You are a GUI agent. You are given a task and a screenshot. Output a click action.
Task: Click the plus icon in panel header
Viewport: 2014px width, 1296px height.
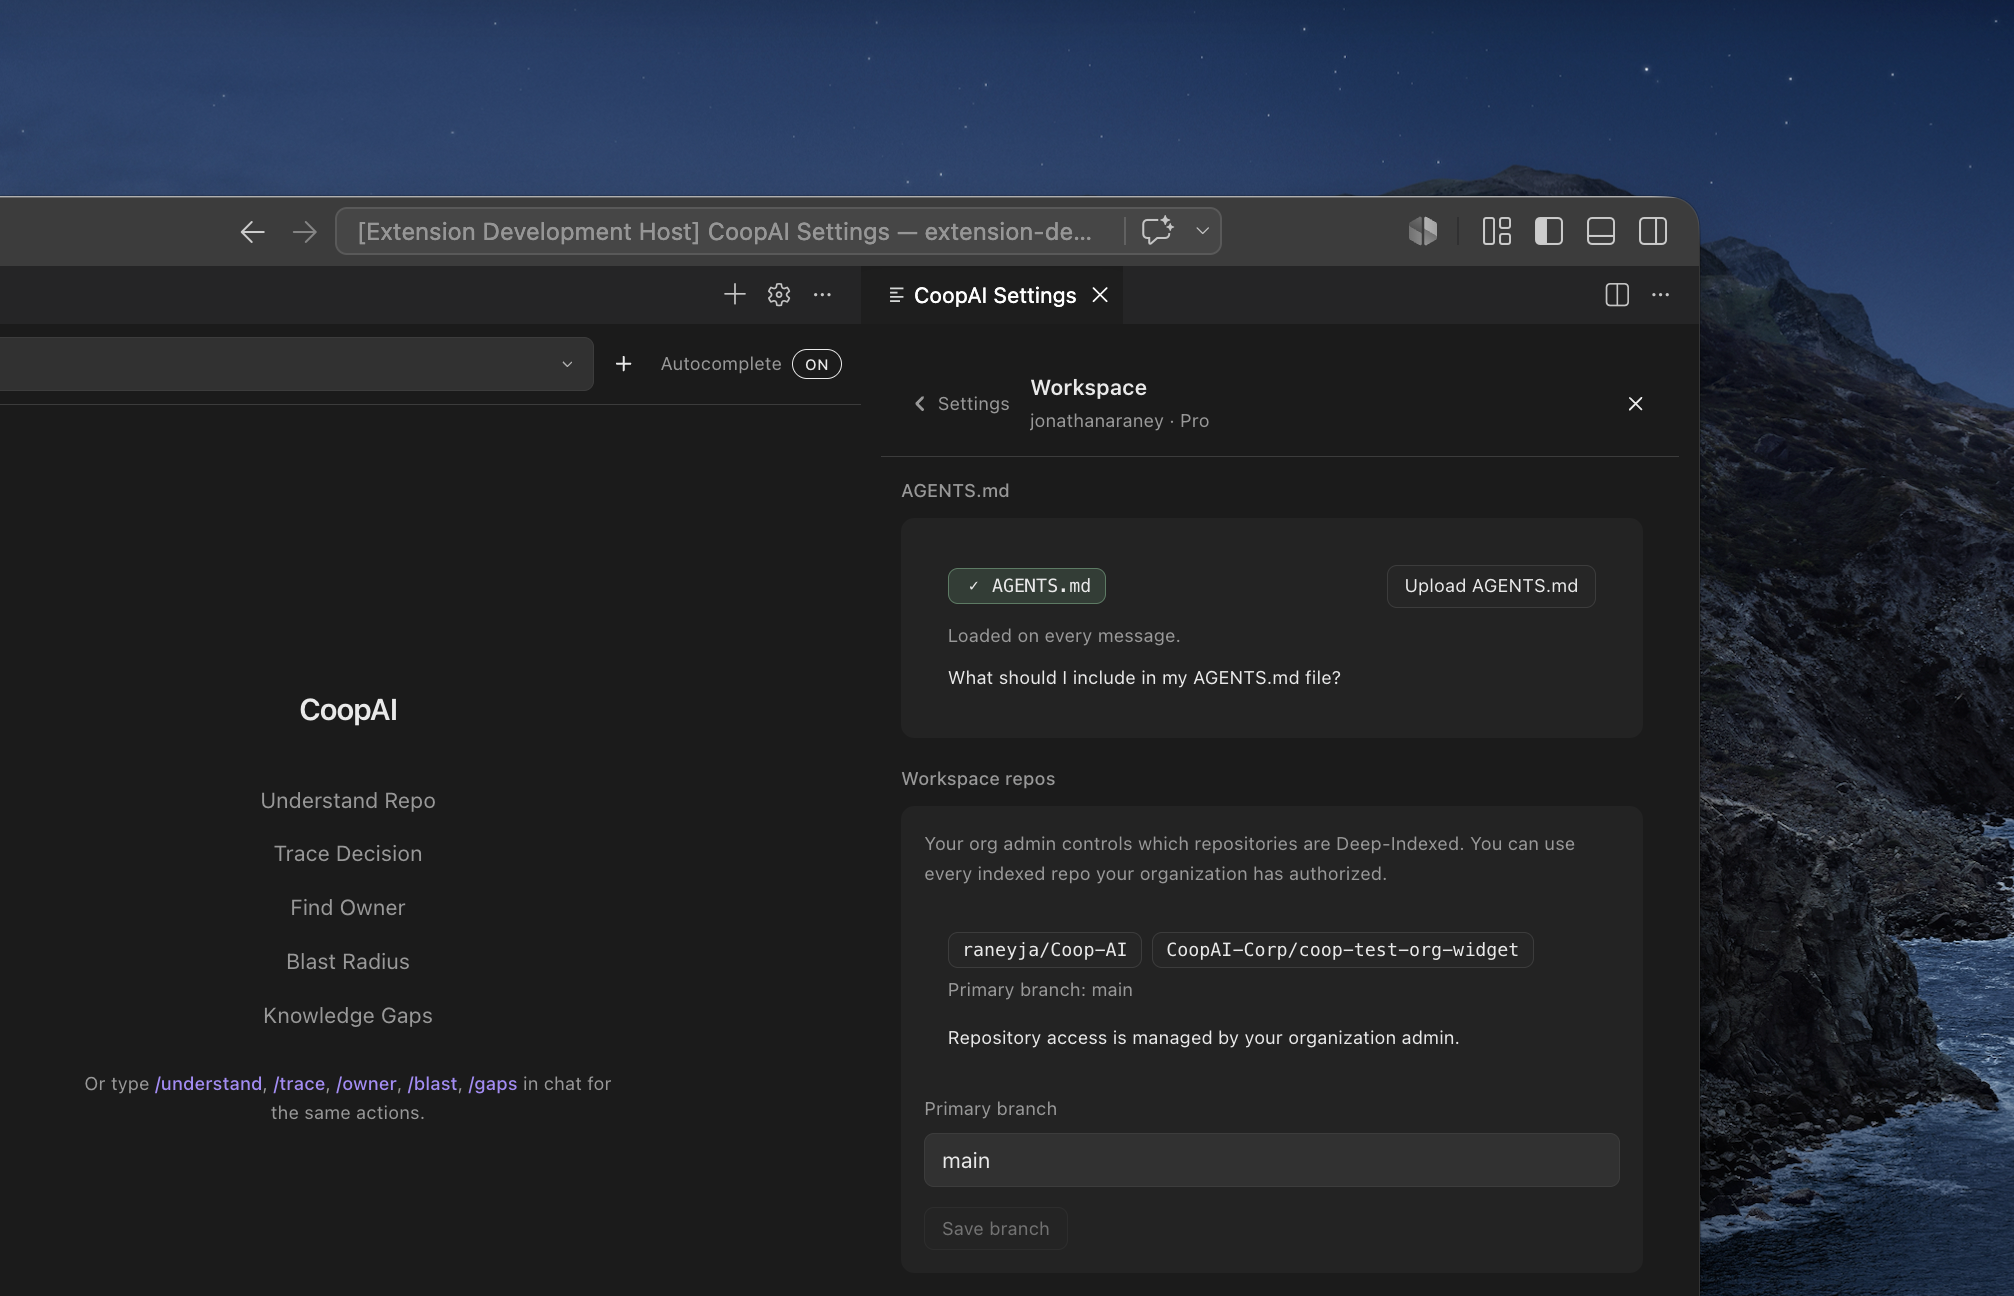click(x=734, y=294)
